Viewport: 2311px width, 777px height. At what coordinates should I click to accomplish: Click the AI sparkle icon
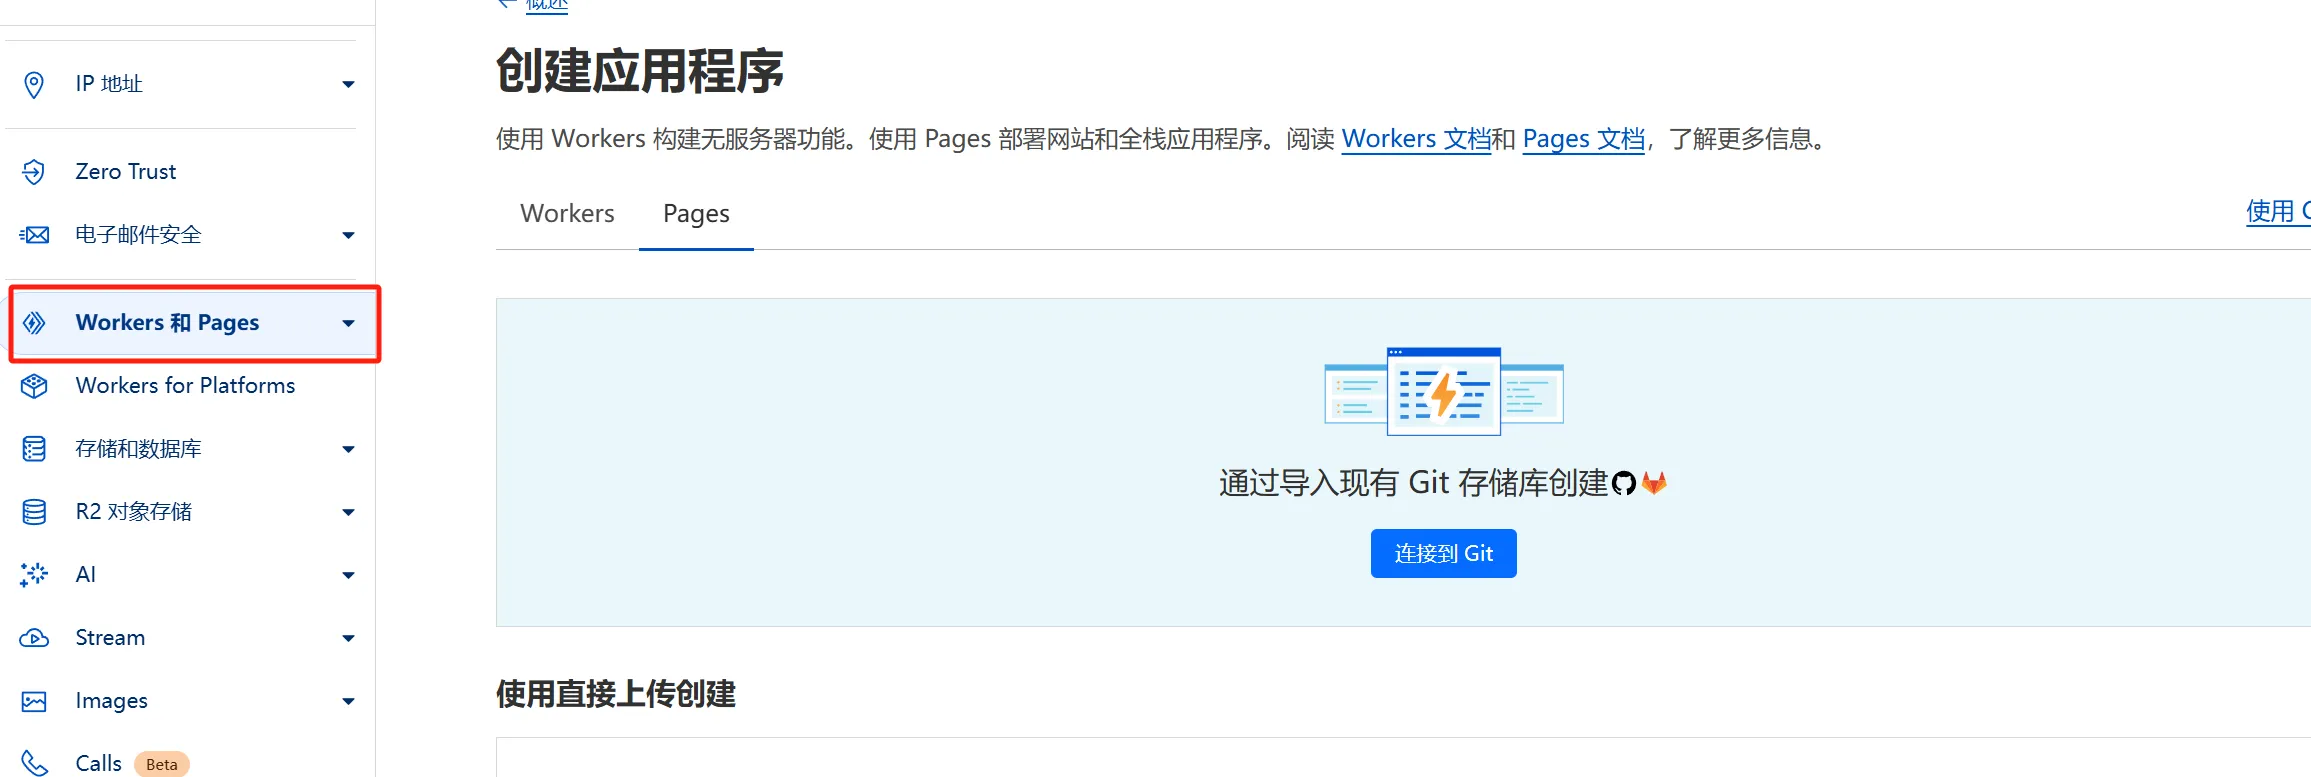point(34,575)
